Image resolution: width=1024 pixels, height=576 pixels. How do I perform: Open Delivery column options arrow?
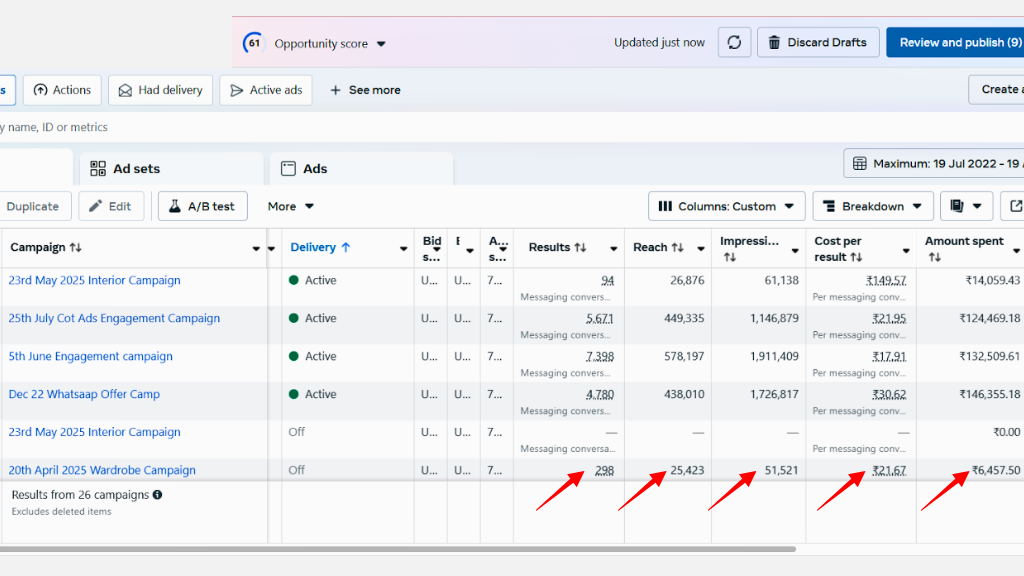[x=403, y=248]
